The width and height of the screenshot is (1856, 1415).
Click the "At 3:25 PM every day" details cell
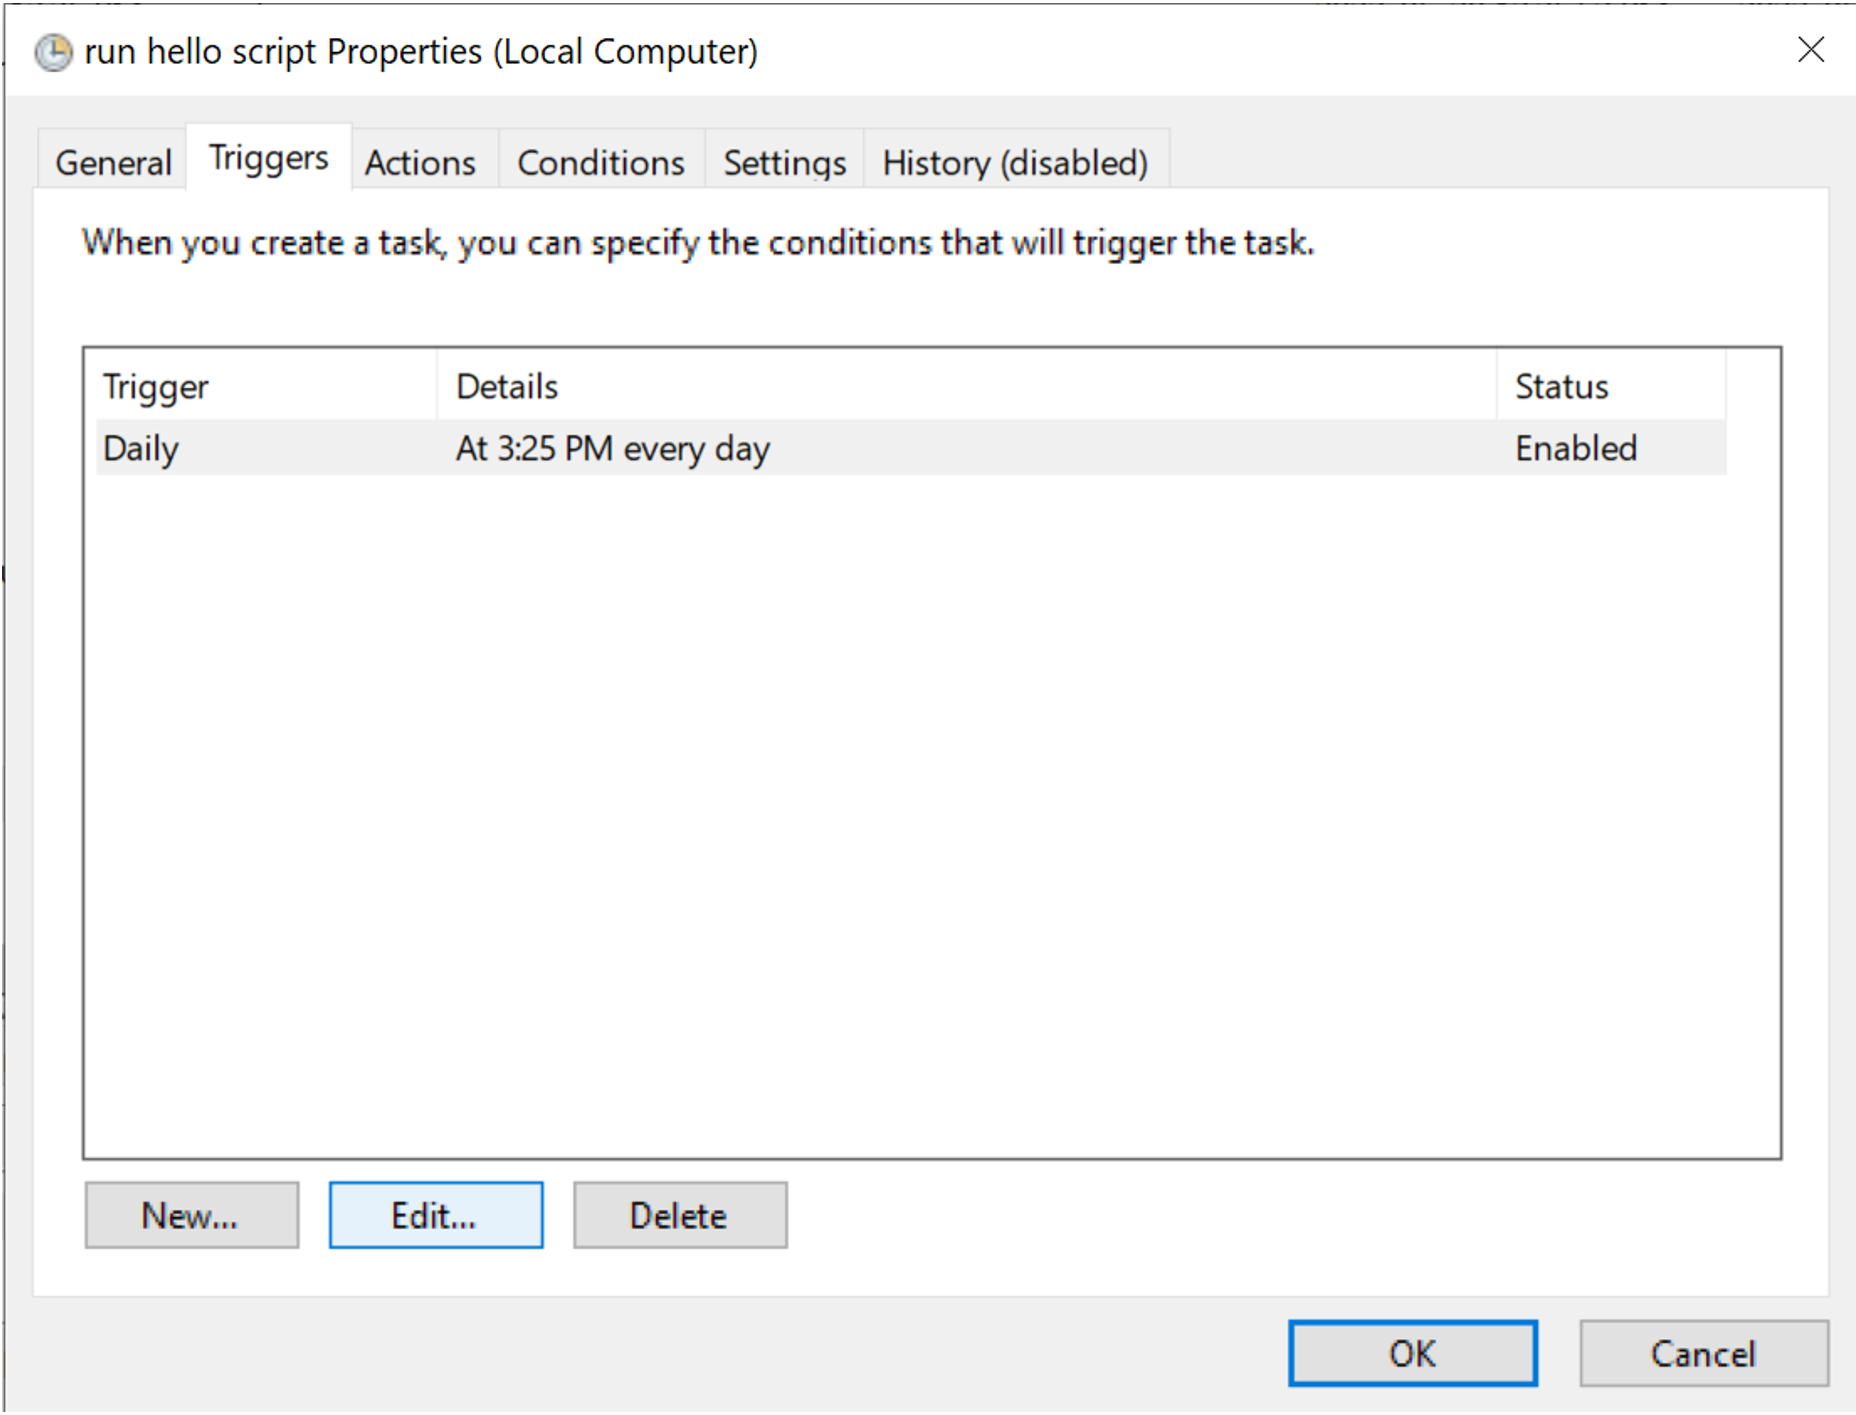pyautogui.click(x=612, y=448)
